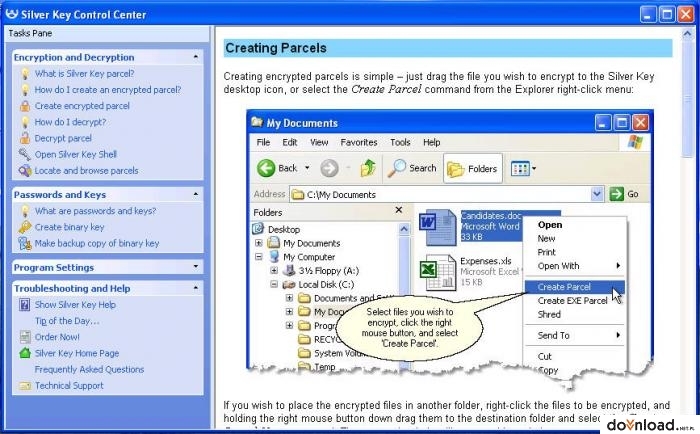The image size is (700, 434).
Task: Collapse My Computer node in the Folders tree
Action: (258, 257)
